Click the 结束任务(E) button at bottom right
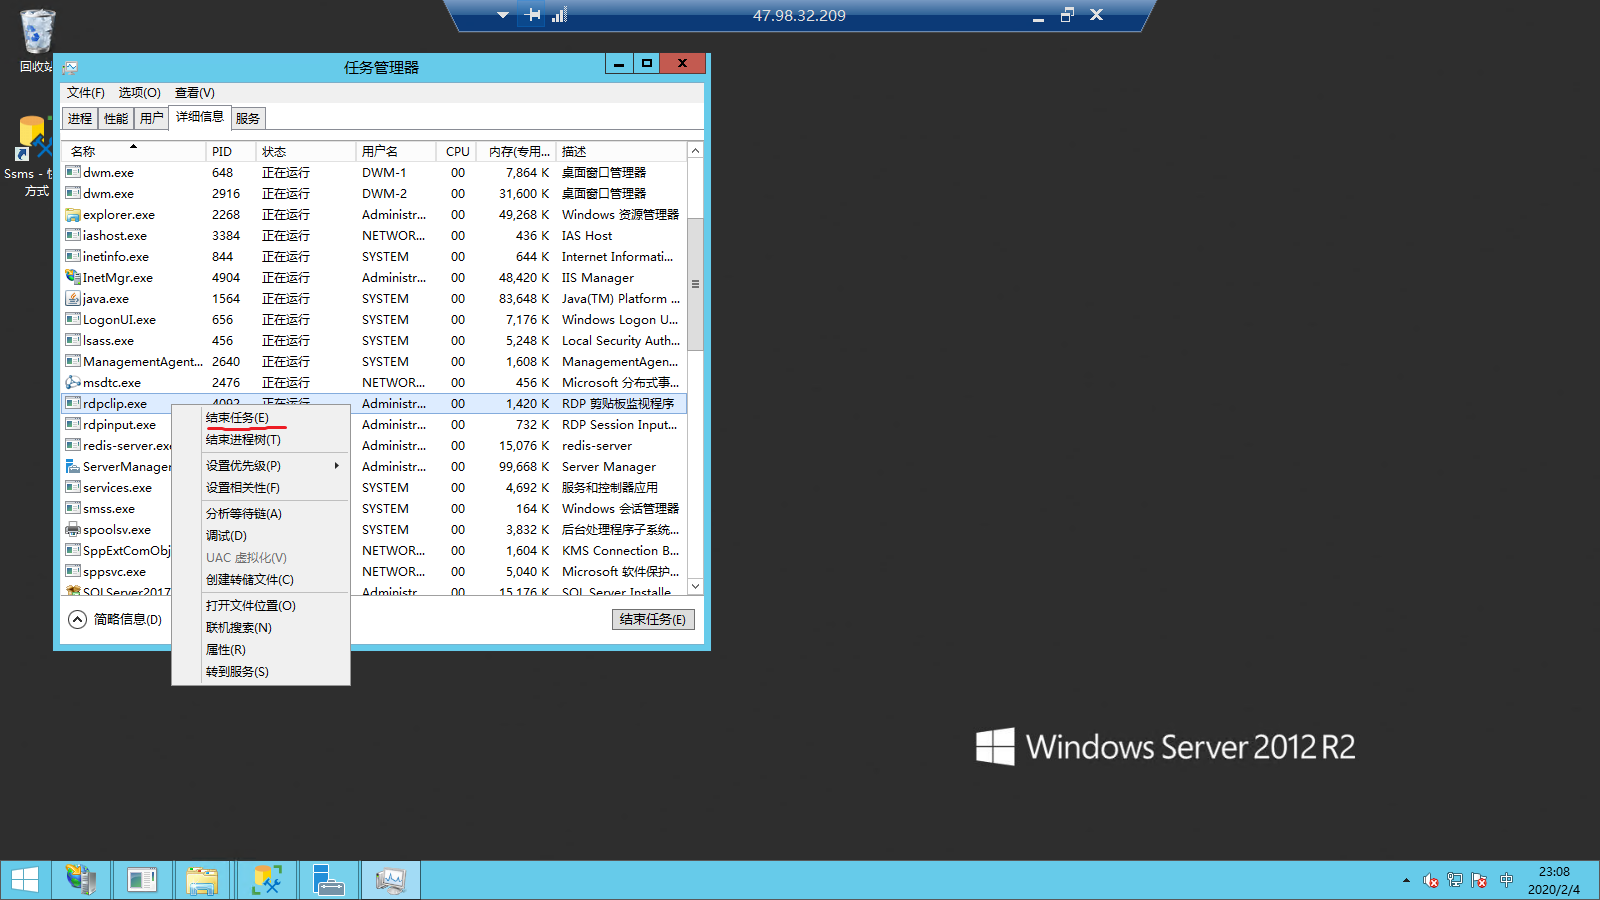 [653, 619]
